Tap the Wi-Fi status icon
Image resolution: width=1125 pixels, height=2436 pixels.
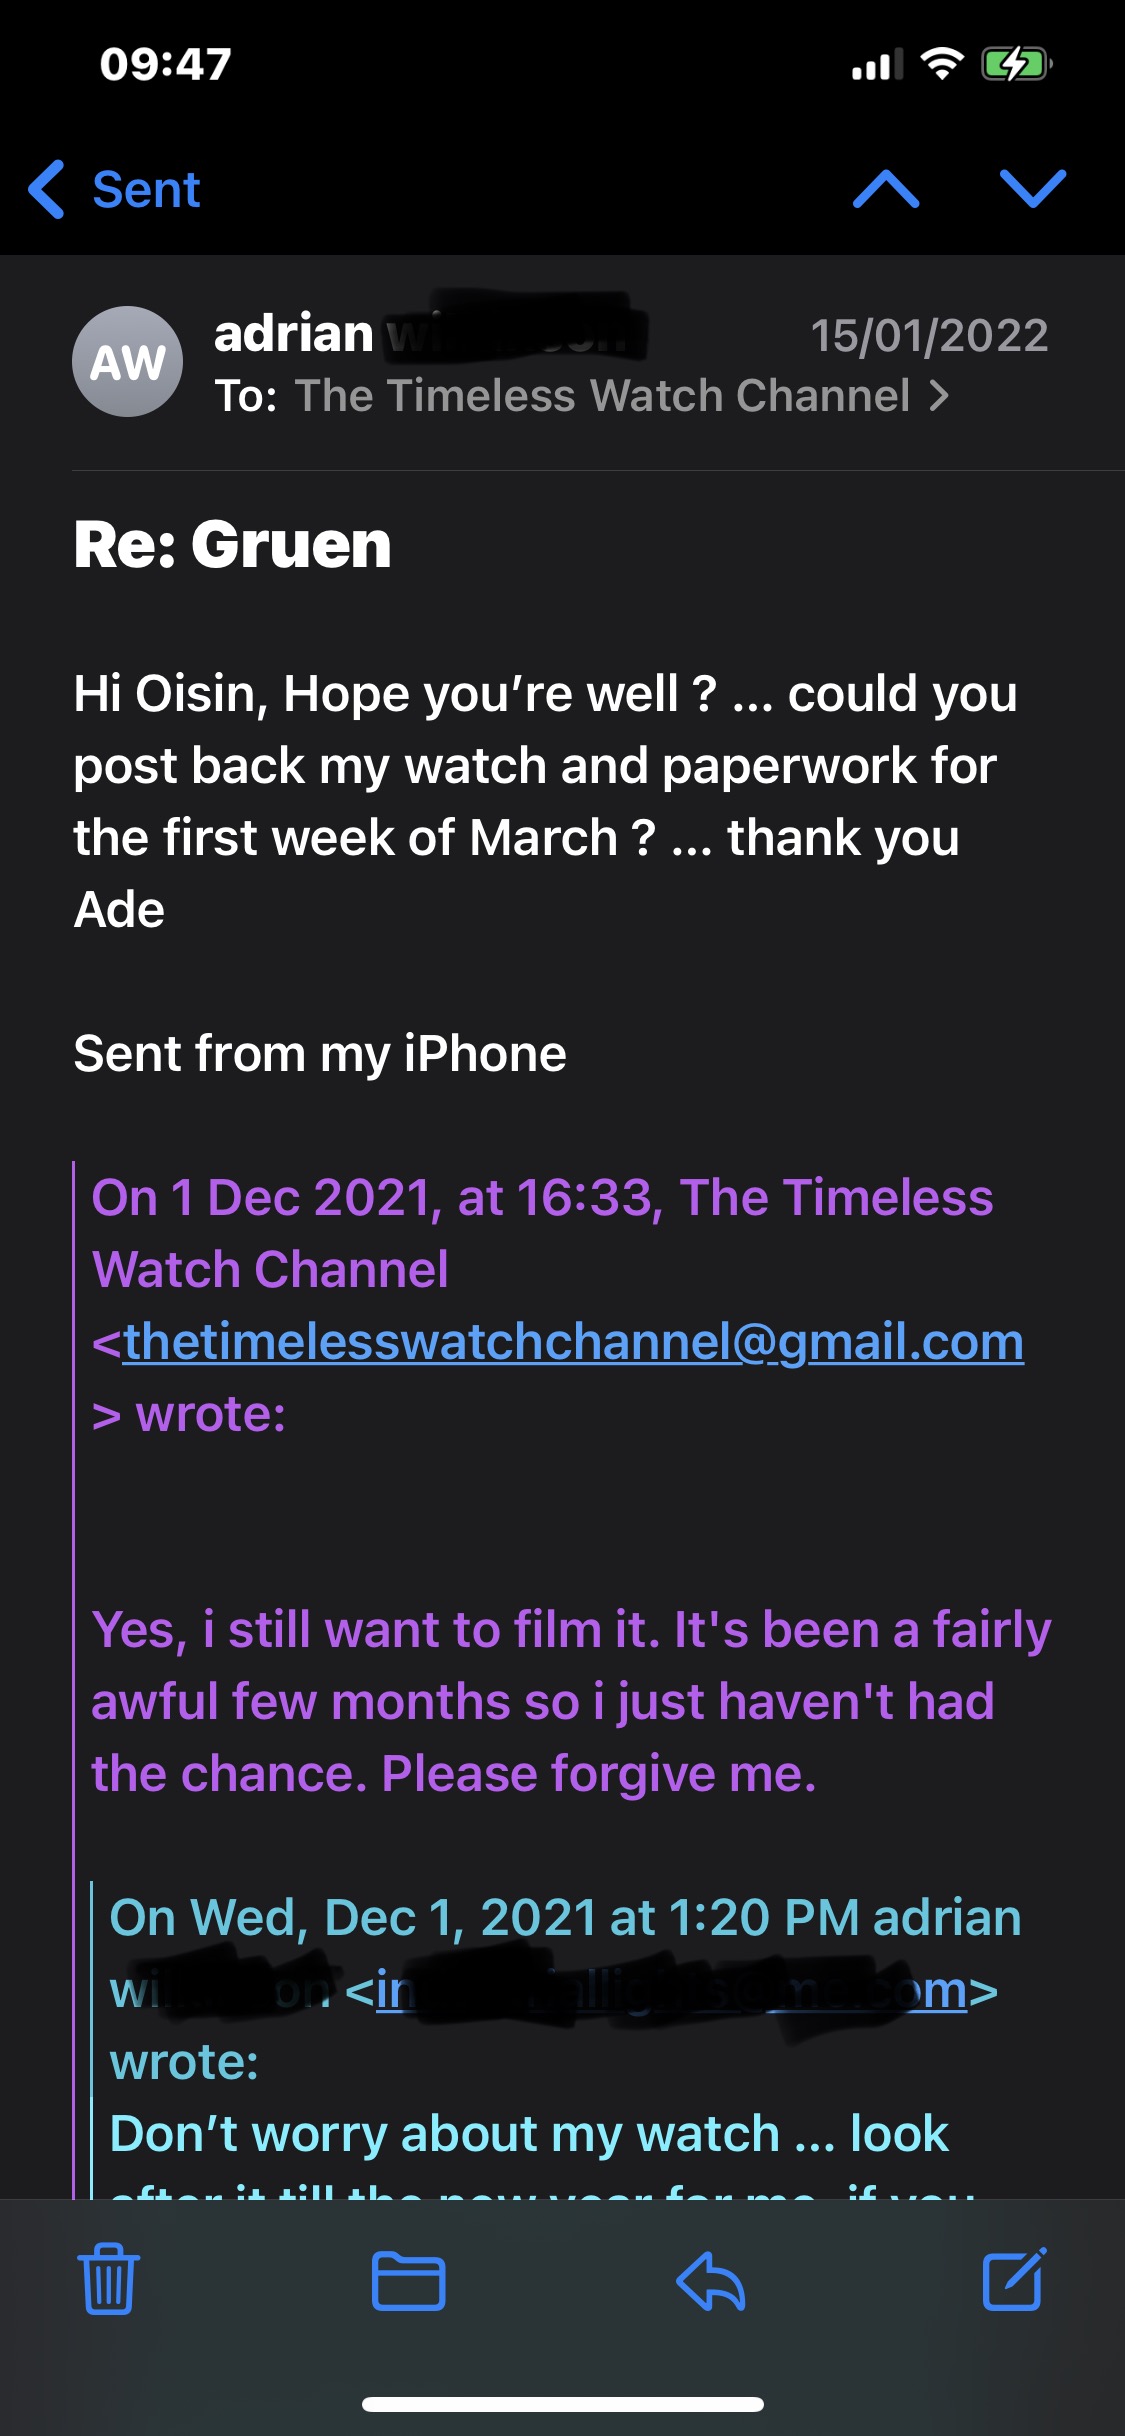pyautogui.click(x=941, y=65)
